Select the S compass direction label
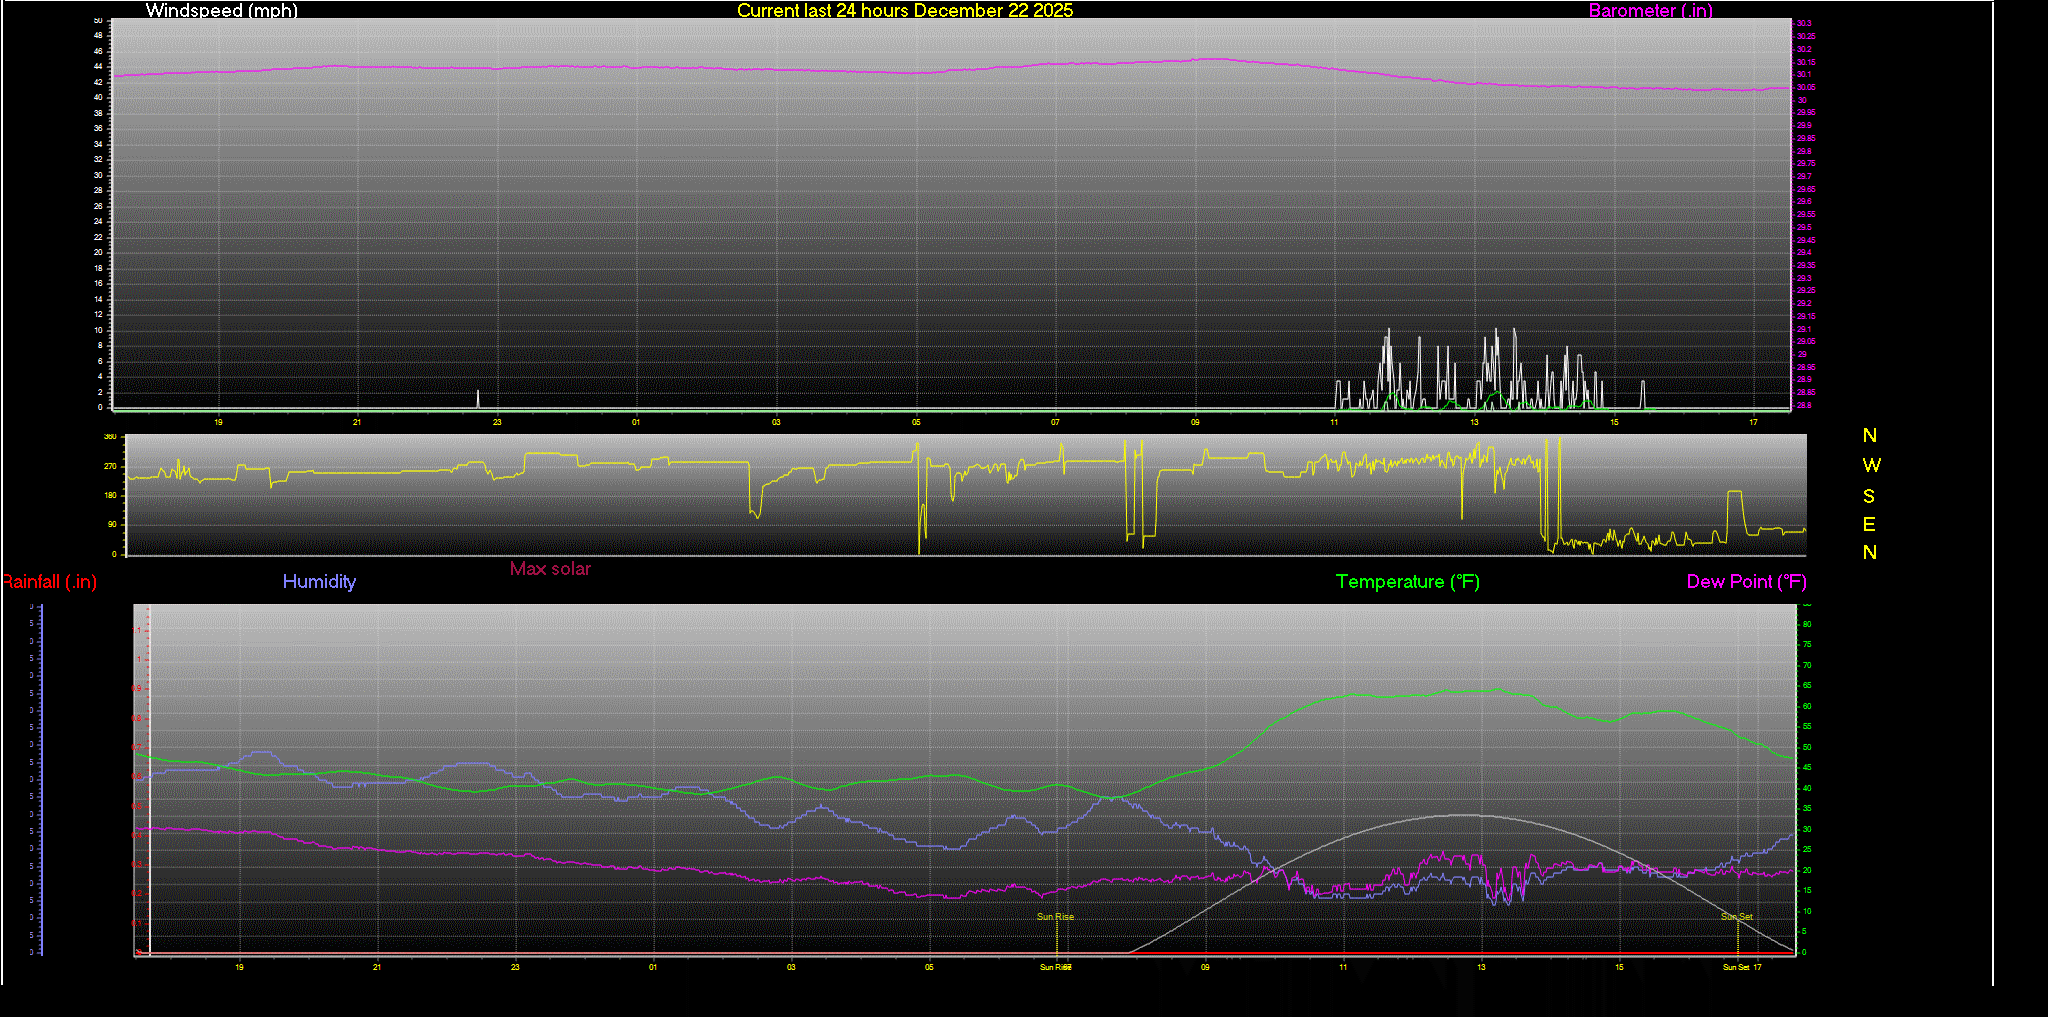This screenshot has height=1017, width=2048. click(1869, 496)
